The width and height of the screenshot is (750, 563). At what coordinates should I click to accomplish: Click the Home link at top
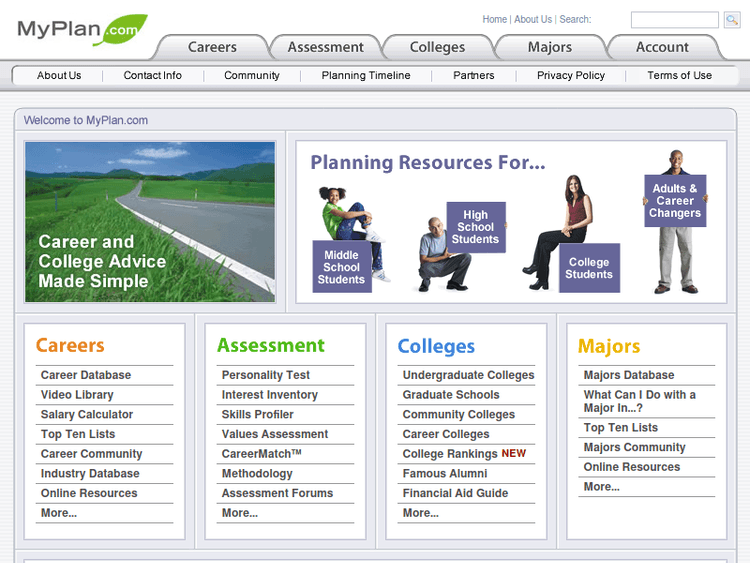click(x=495, y=19)
